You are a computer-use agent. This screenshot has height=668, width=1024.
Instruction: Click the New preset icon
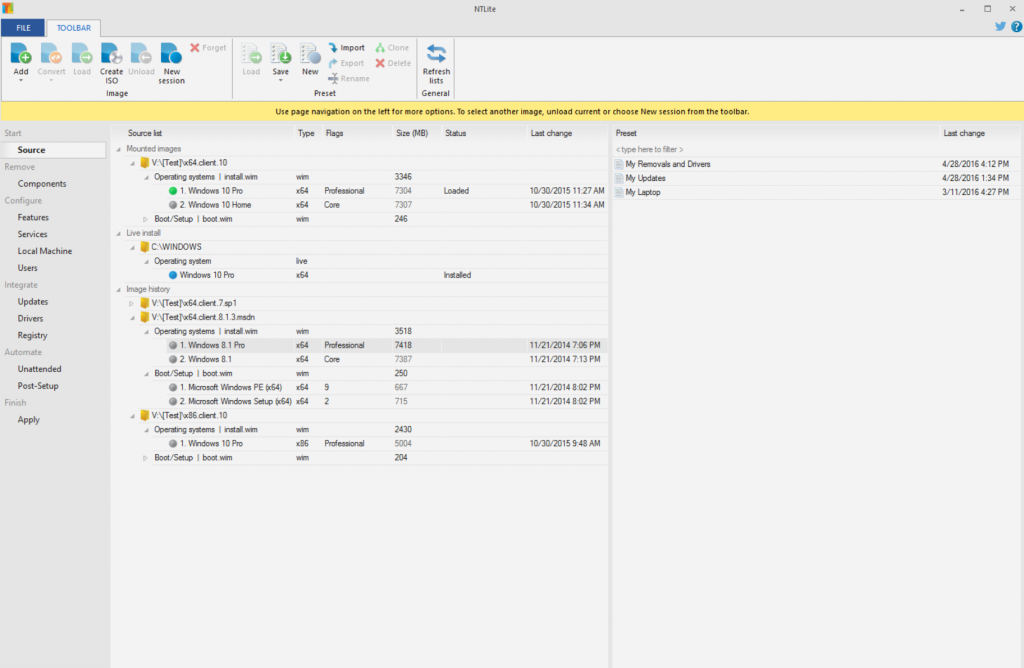pos(310,53)
